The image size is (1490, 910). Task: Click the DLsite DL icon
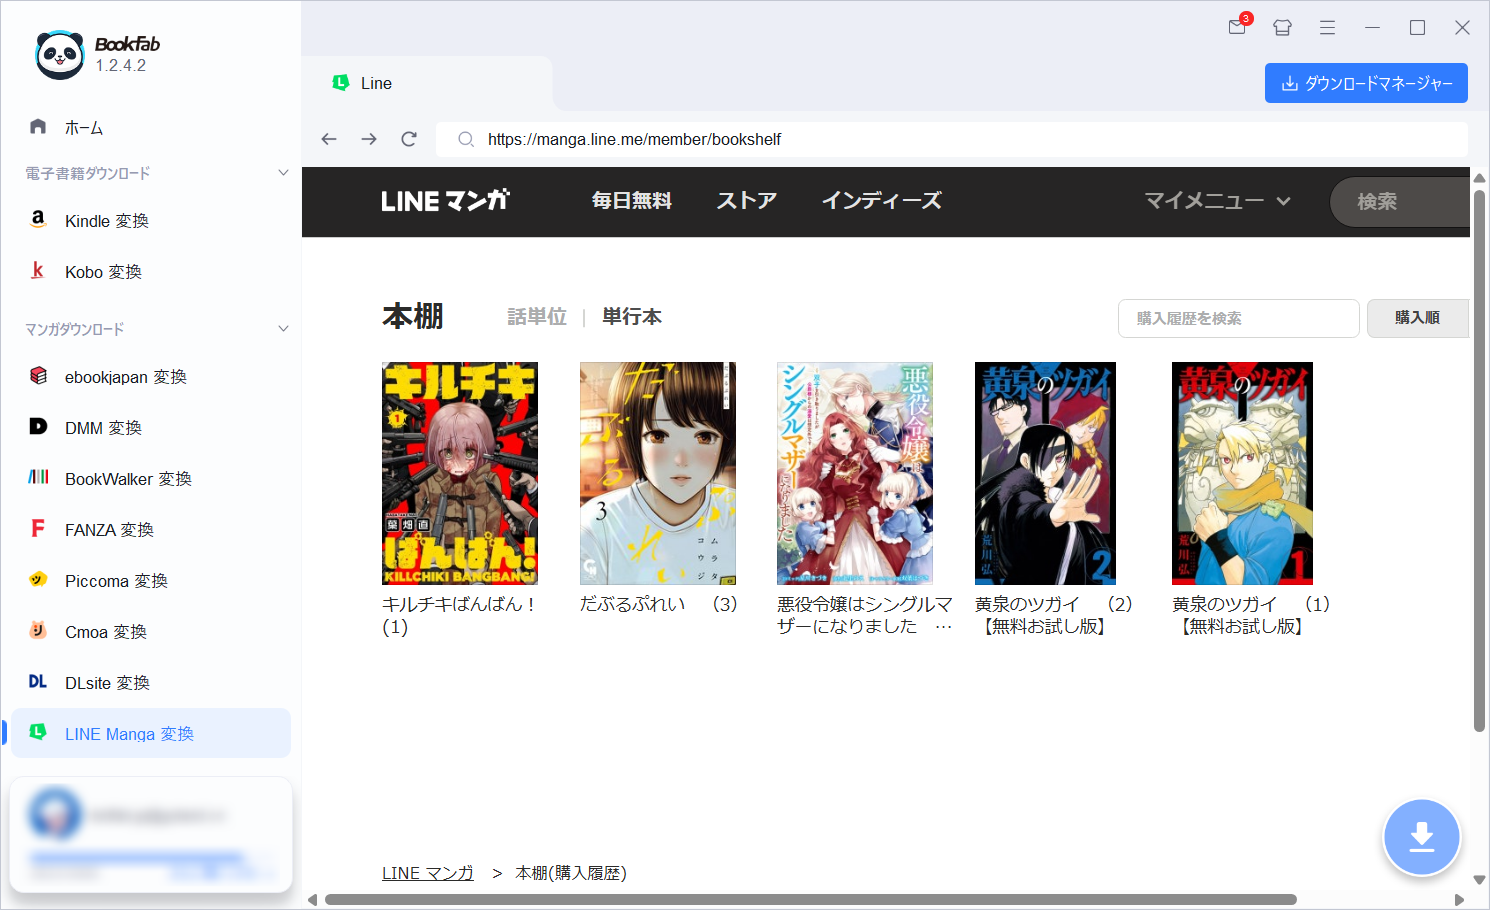coord(38,681)
